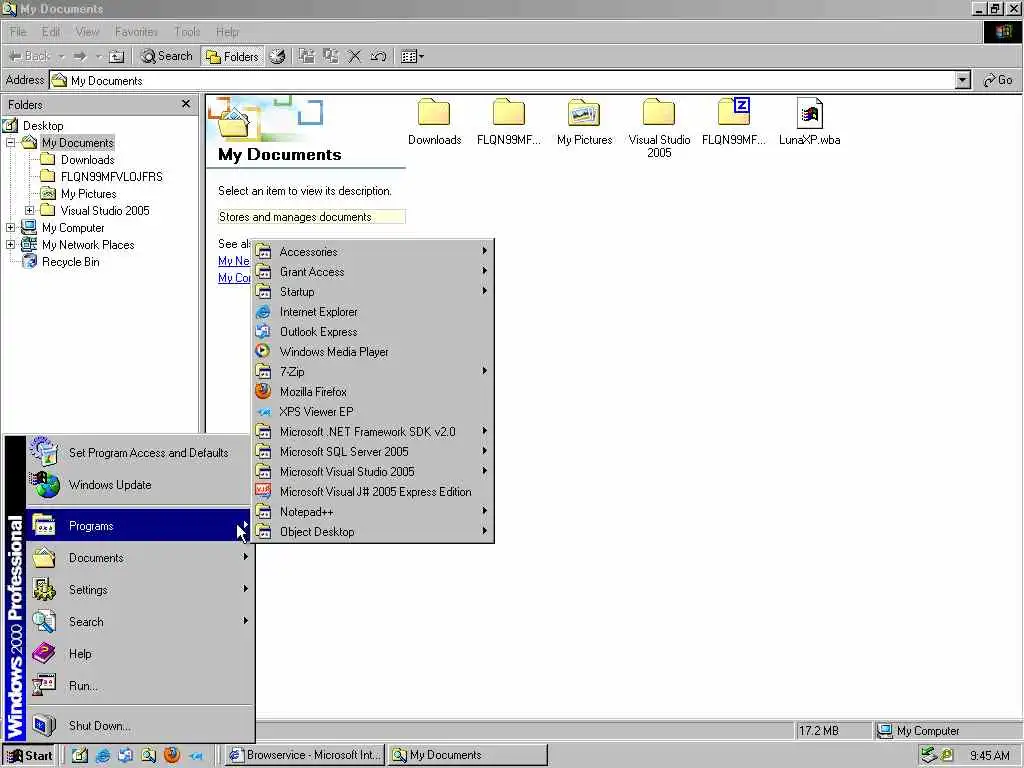
Task: Click the Delete X toolbar icon
Action: click(x=355, y=57)
